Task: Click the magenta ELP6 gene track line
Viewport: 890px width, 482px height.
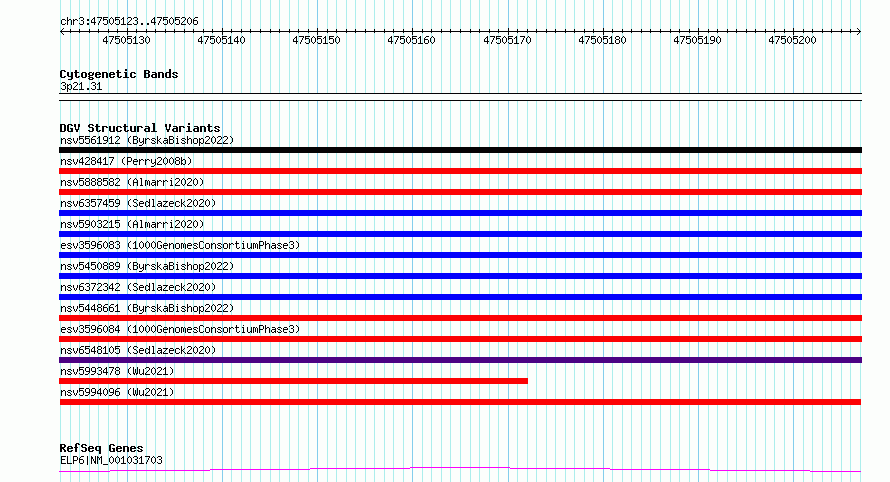Action: pyautogui.click(x=460, y=470)
